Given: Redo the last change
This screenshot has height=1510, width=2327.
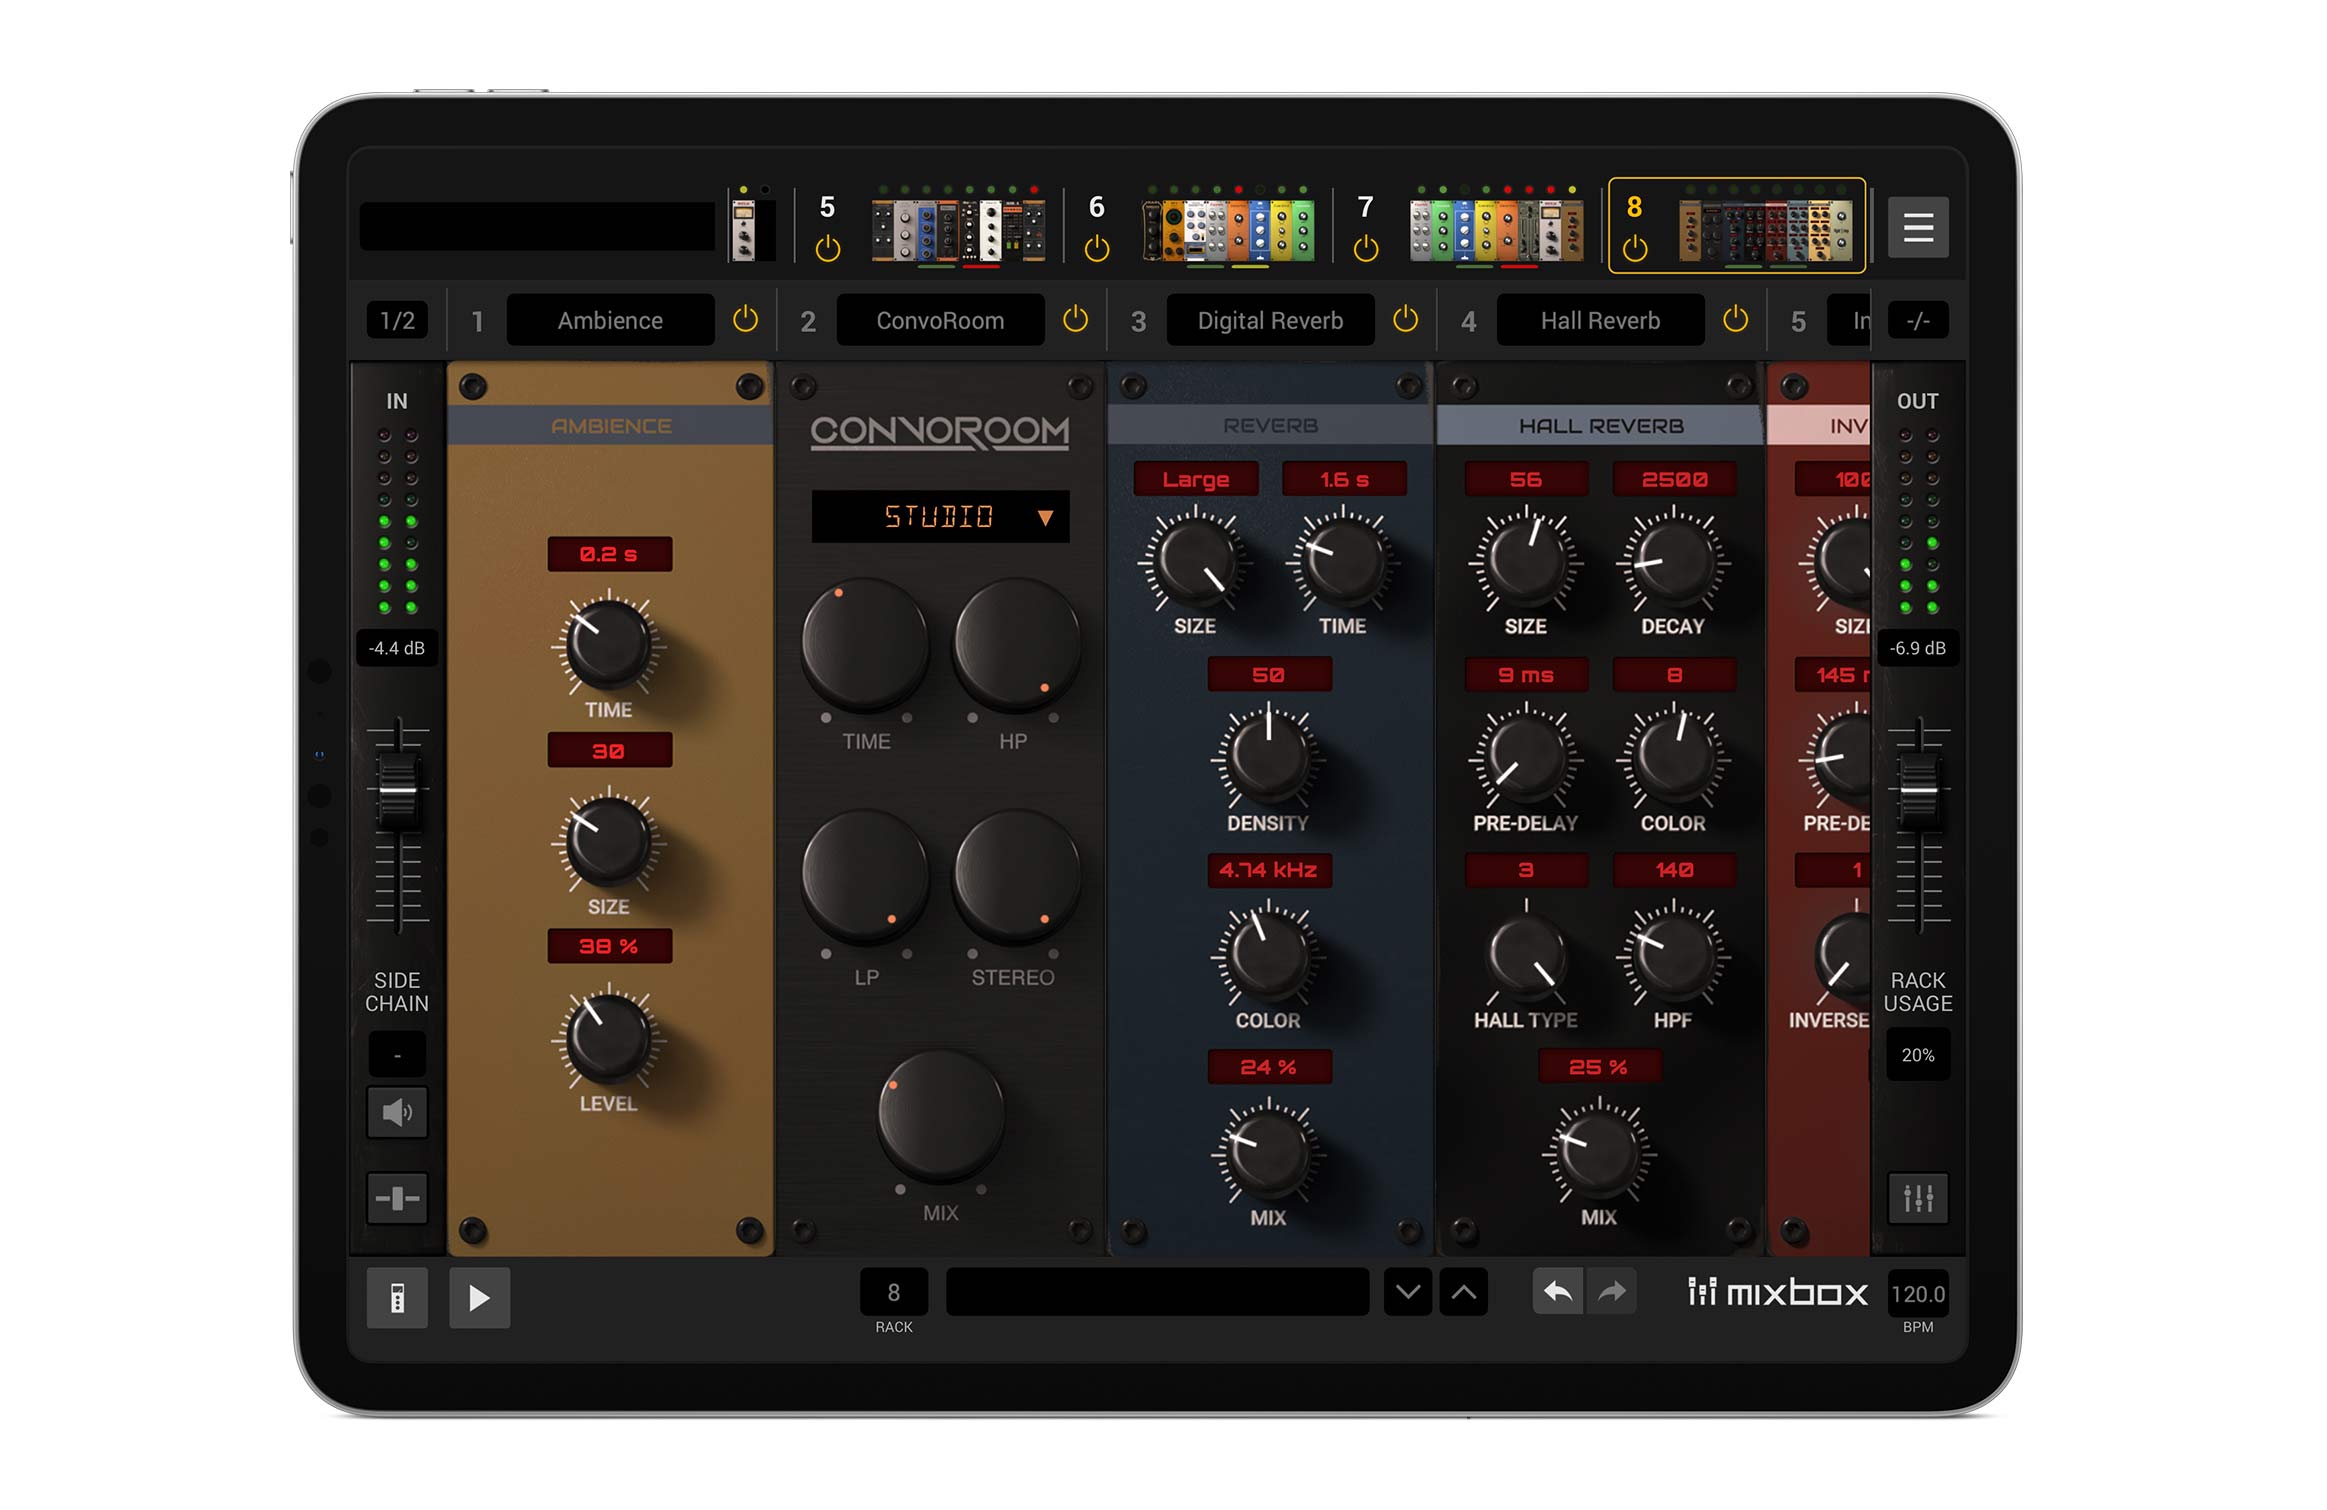Looking at the screenshot, I should pos(1612,1292).
